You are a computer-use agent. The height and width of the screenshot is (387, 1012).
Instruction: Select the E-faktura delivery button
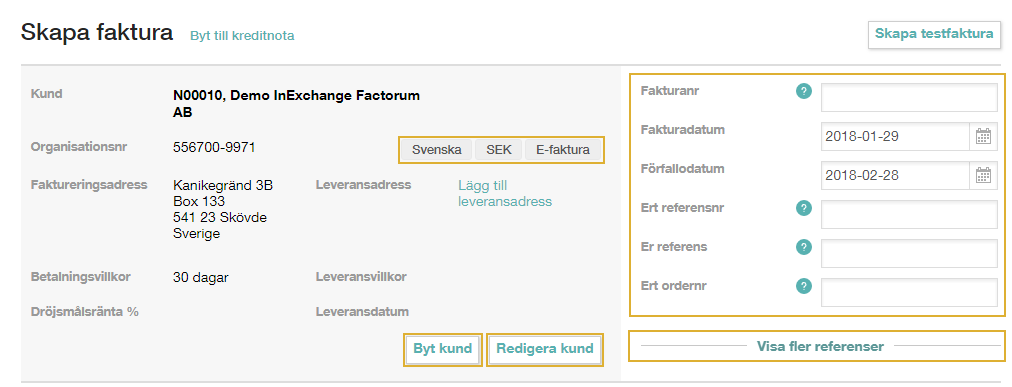click(563, 150)
